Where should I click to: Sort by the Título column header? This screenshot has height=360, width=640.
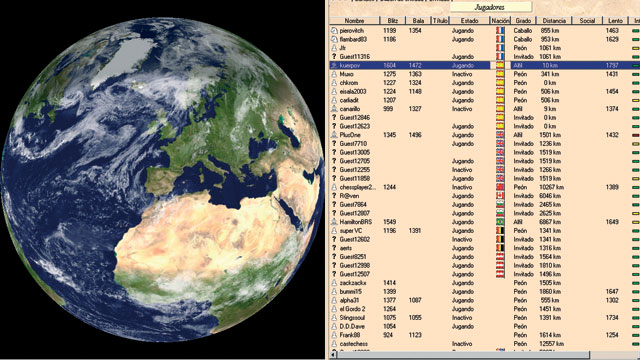(440, 20)
